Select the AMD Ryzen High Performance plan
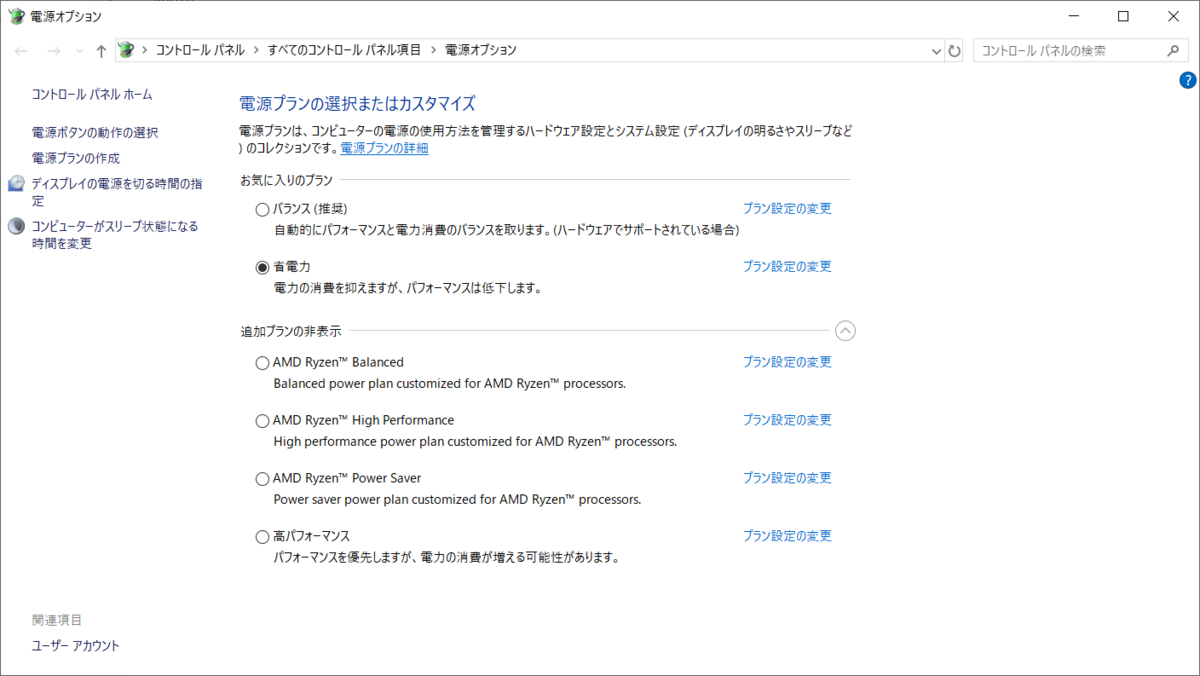 [x=261, y=420]
